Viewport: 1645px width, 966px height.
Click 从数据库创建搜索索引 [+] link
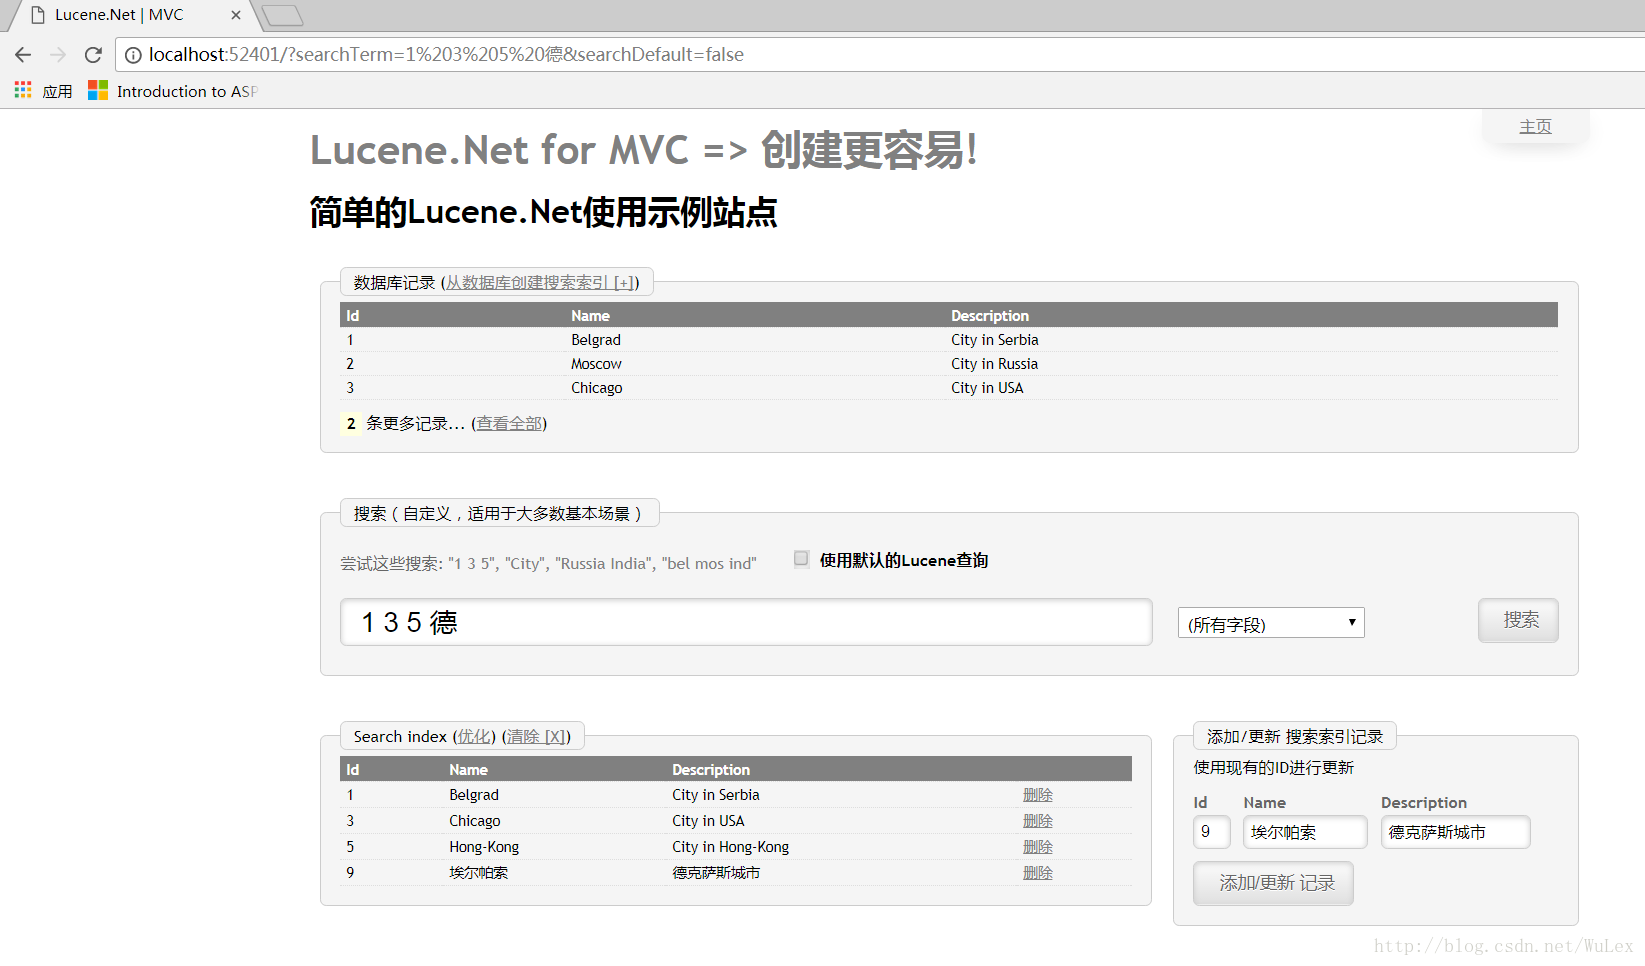540,283
